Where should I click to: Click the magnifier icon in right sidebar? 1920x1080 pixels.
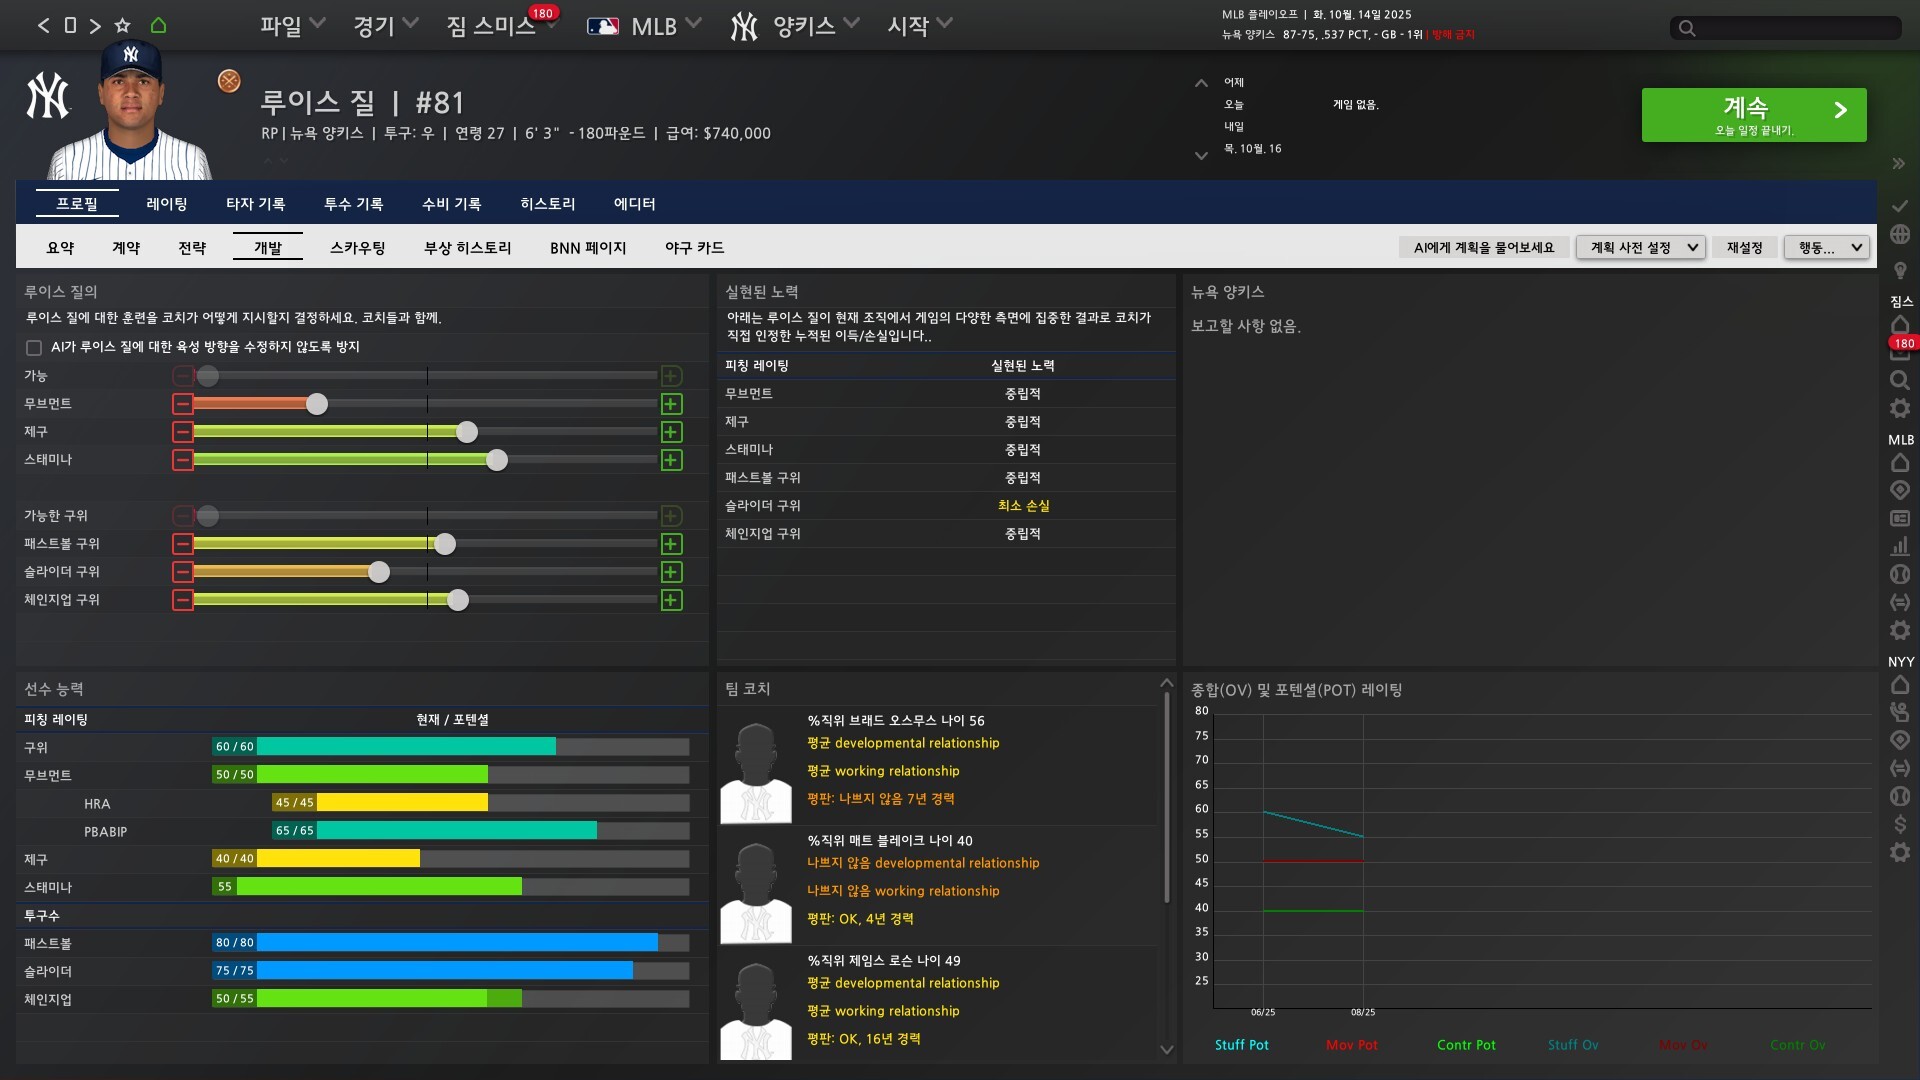(x=1900, y=380)
